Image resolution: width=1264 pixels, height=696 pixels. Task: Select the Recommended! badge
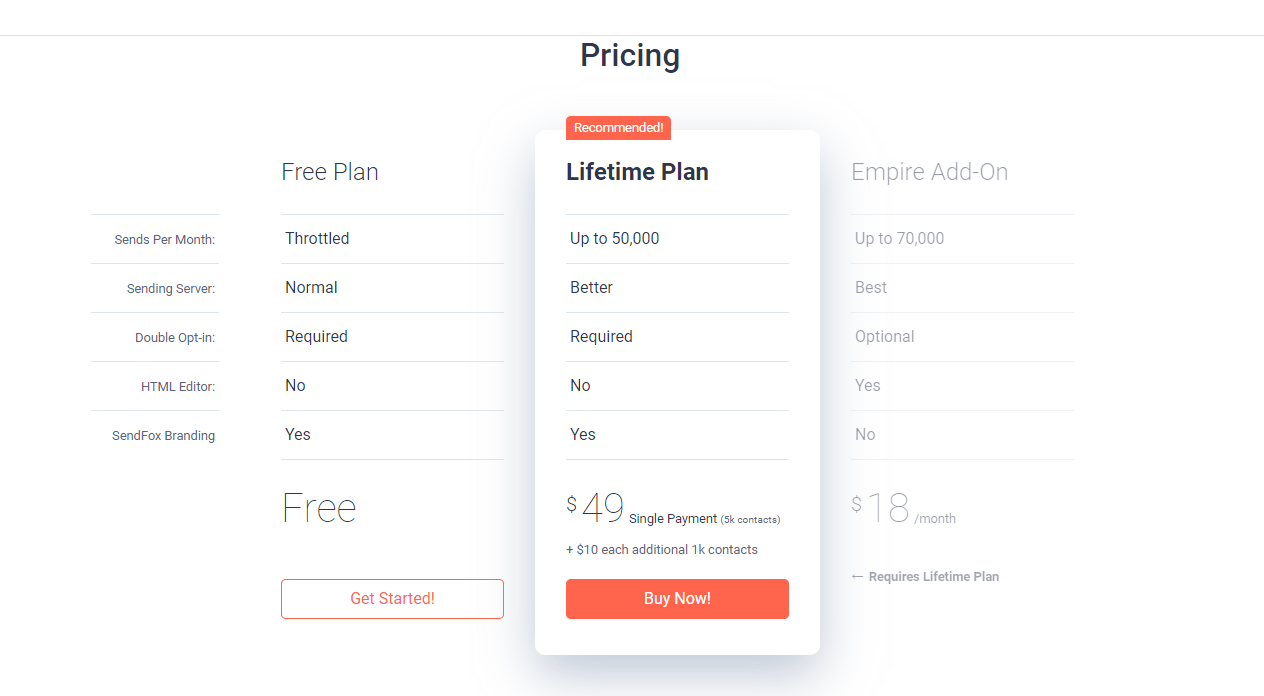pyautogui.click(x=618, y=127)
